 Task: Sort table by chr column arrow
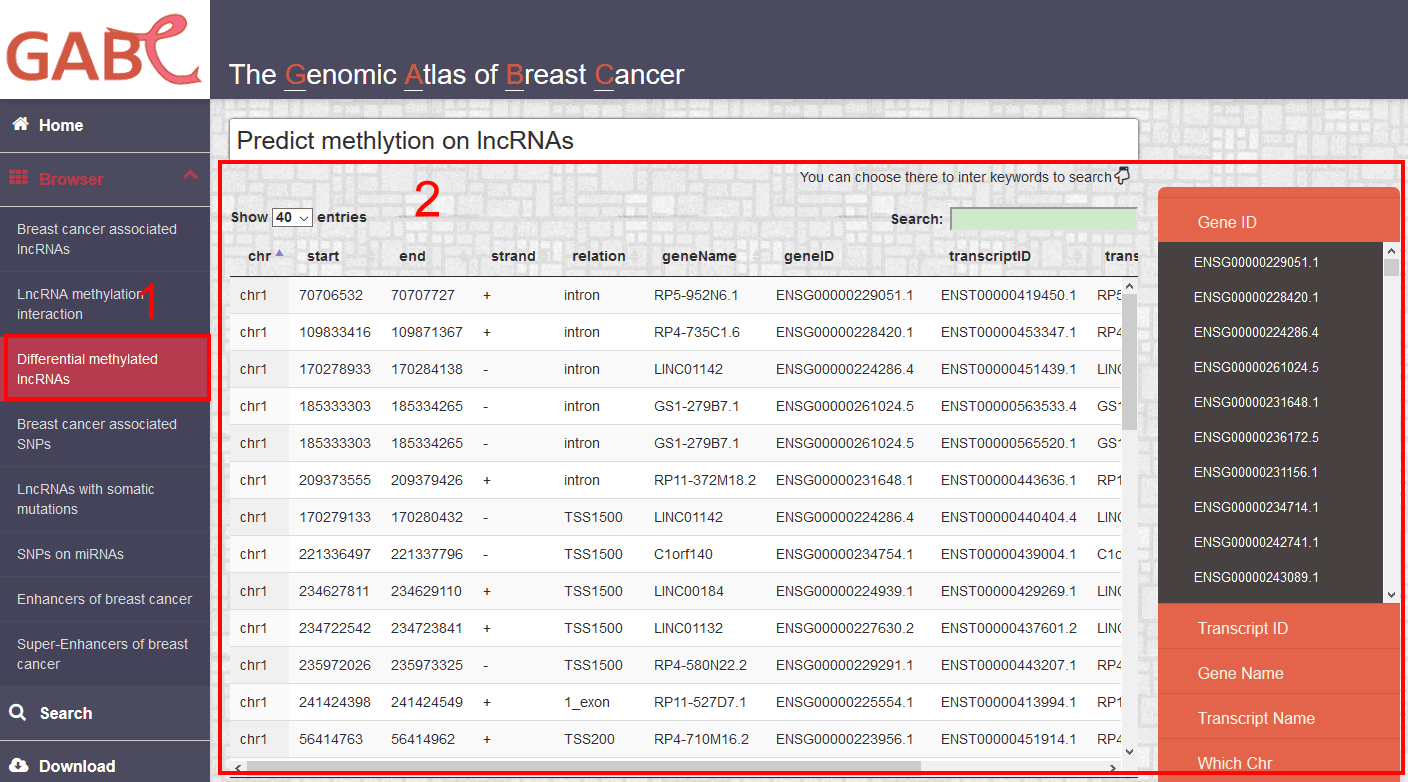pos(280,254)
